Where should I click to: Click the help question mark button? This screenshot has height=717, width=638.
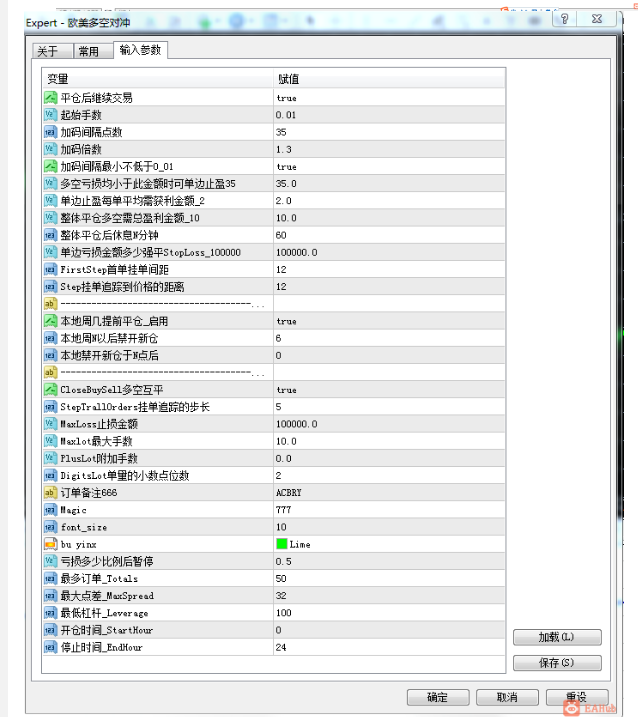point(564,19)
